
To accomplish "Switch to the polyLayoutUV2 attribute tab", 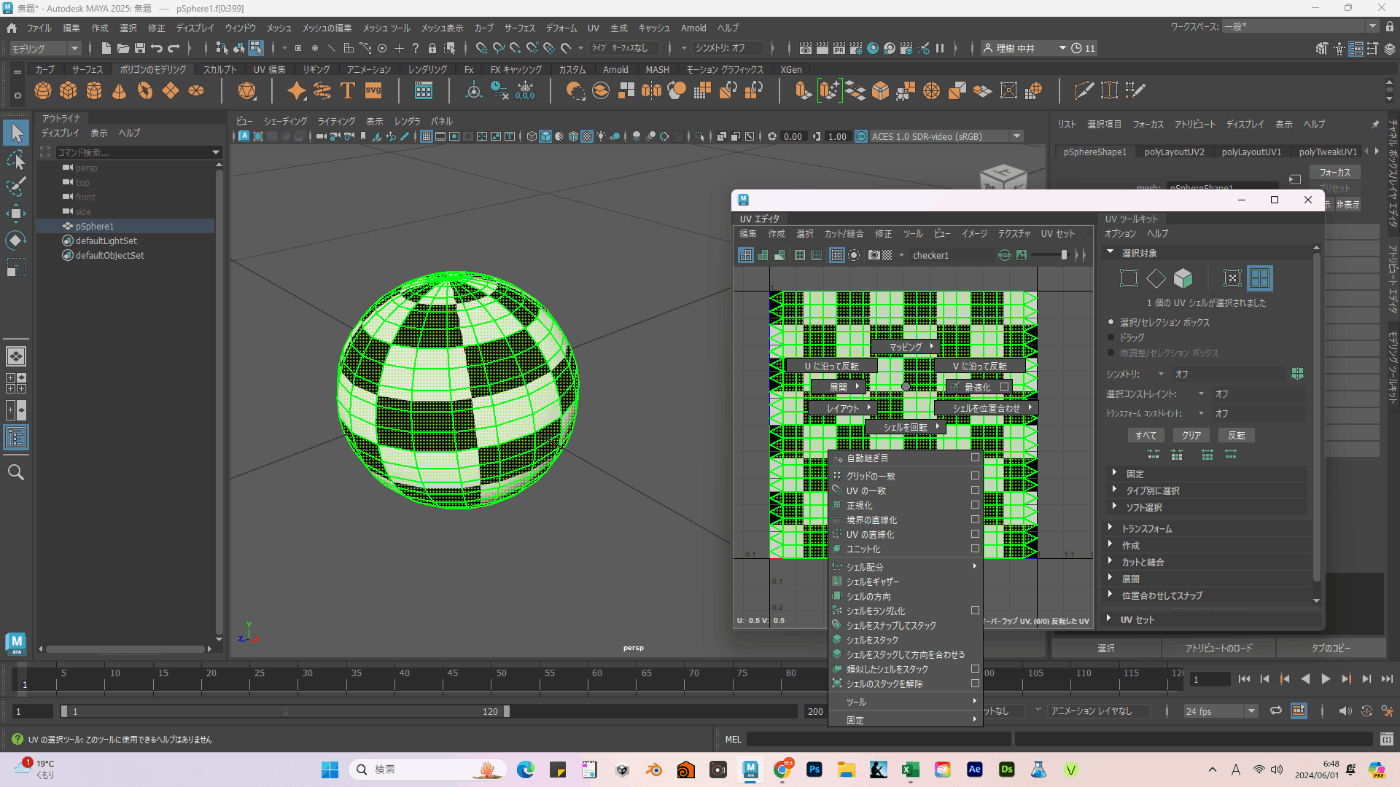I will tap(1176, 152).
